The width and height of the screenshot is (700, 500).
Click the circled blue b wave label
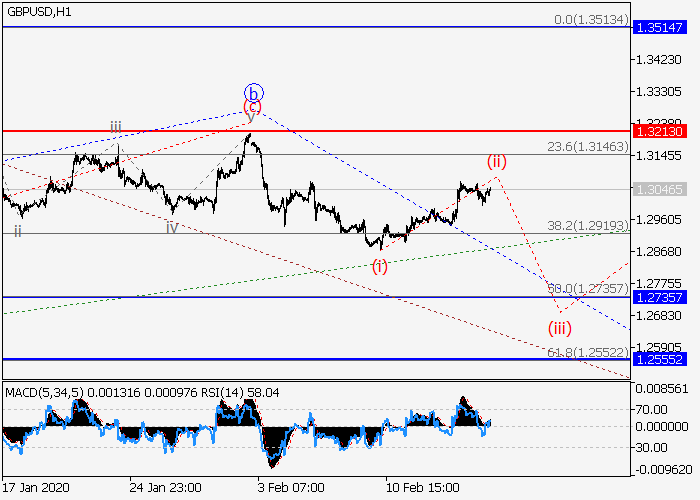point(254,91)
